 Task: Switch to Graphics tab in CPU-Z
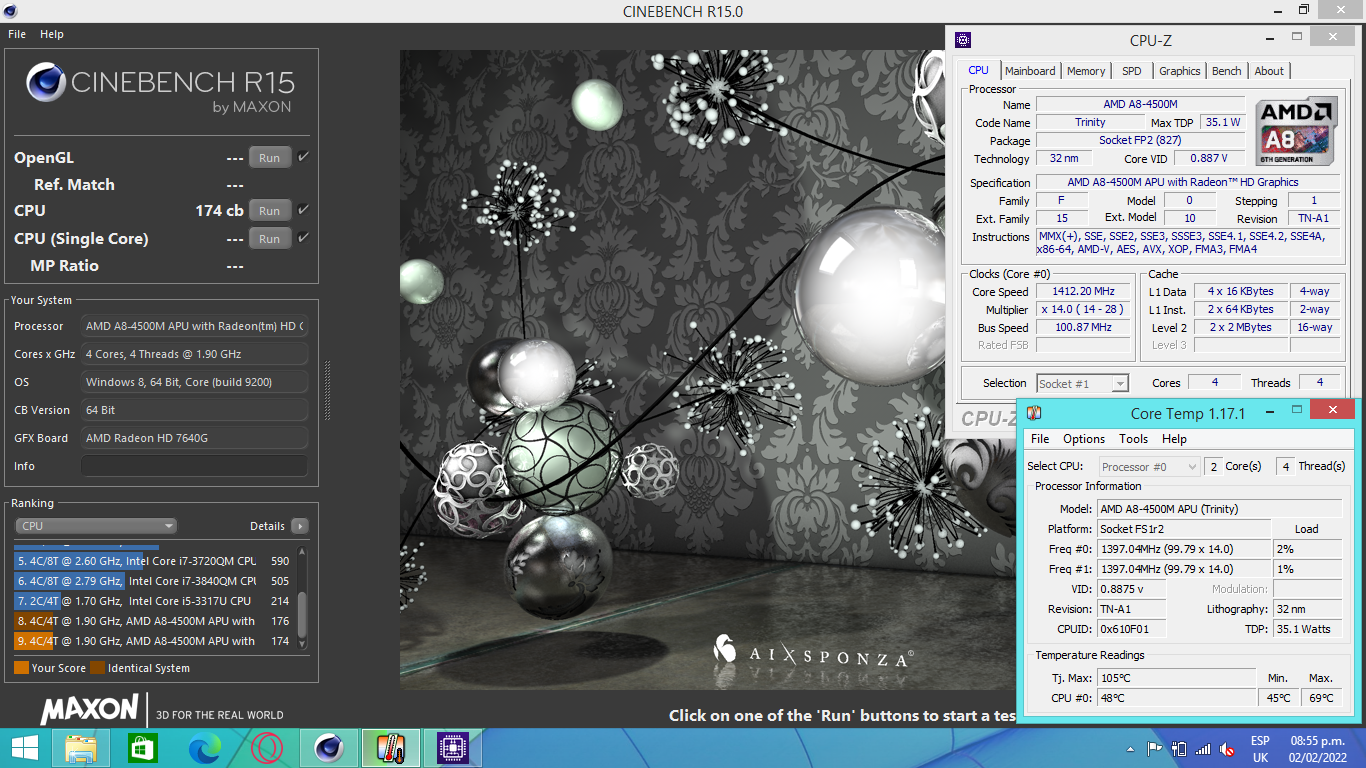coord(1180,71)
